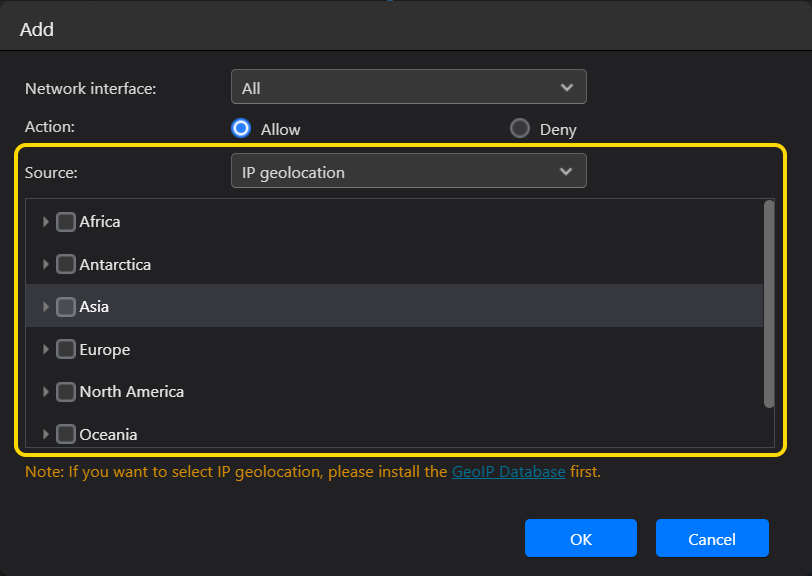Image resolution: width=812 pixels, height=576 pixels.
Task: Tick the North America checkbox
Action: pyautogui.click(x=66, y=392)
